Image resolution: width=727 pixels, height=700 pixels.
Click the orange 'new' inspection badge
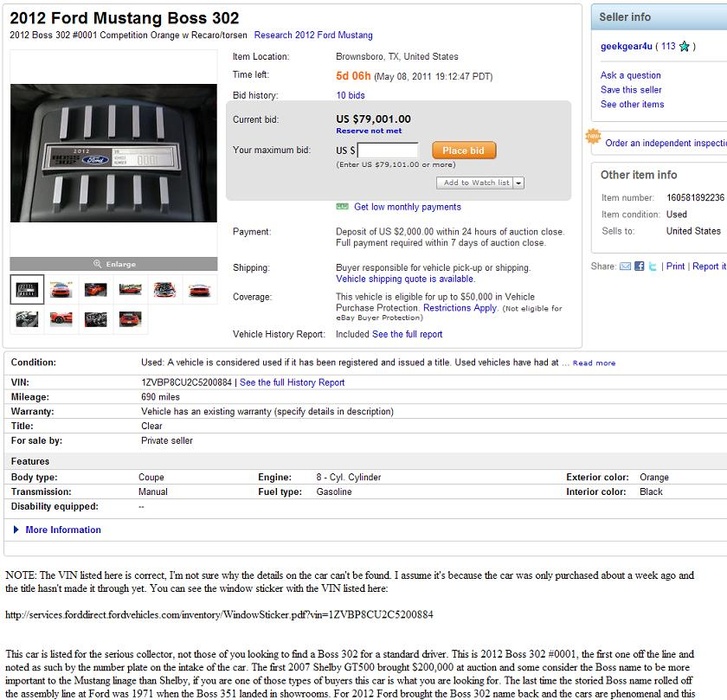click(x=593, y=138)
